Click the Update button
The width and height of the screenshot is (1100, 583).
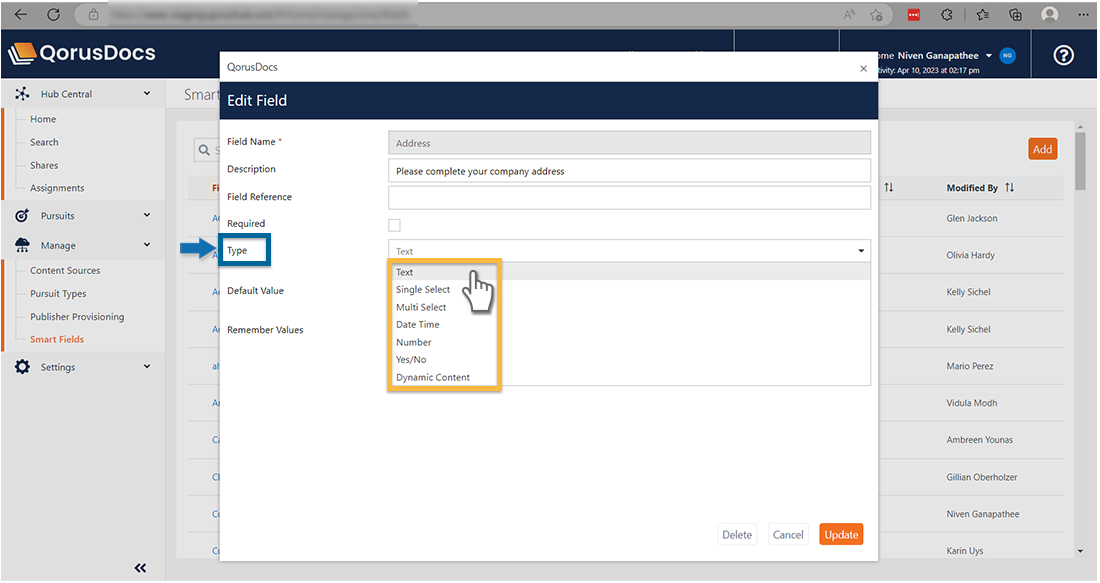[841, 534]
